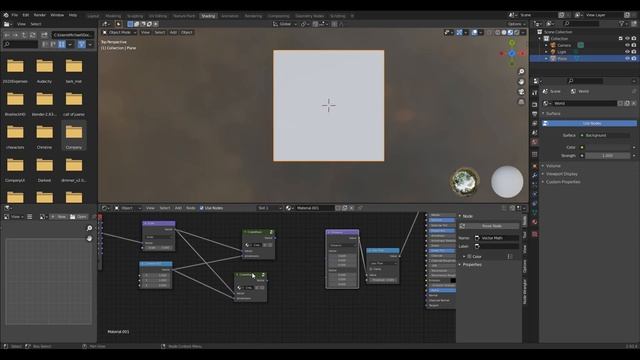The image size is (640, 360).
Task: Refresh the file browser list
Action: (x=33, y=35)
